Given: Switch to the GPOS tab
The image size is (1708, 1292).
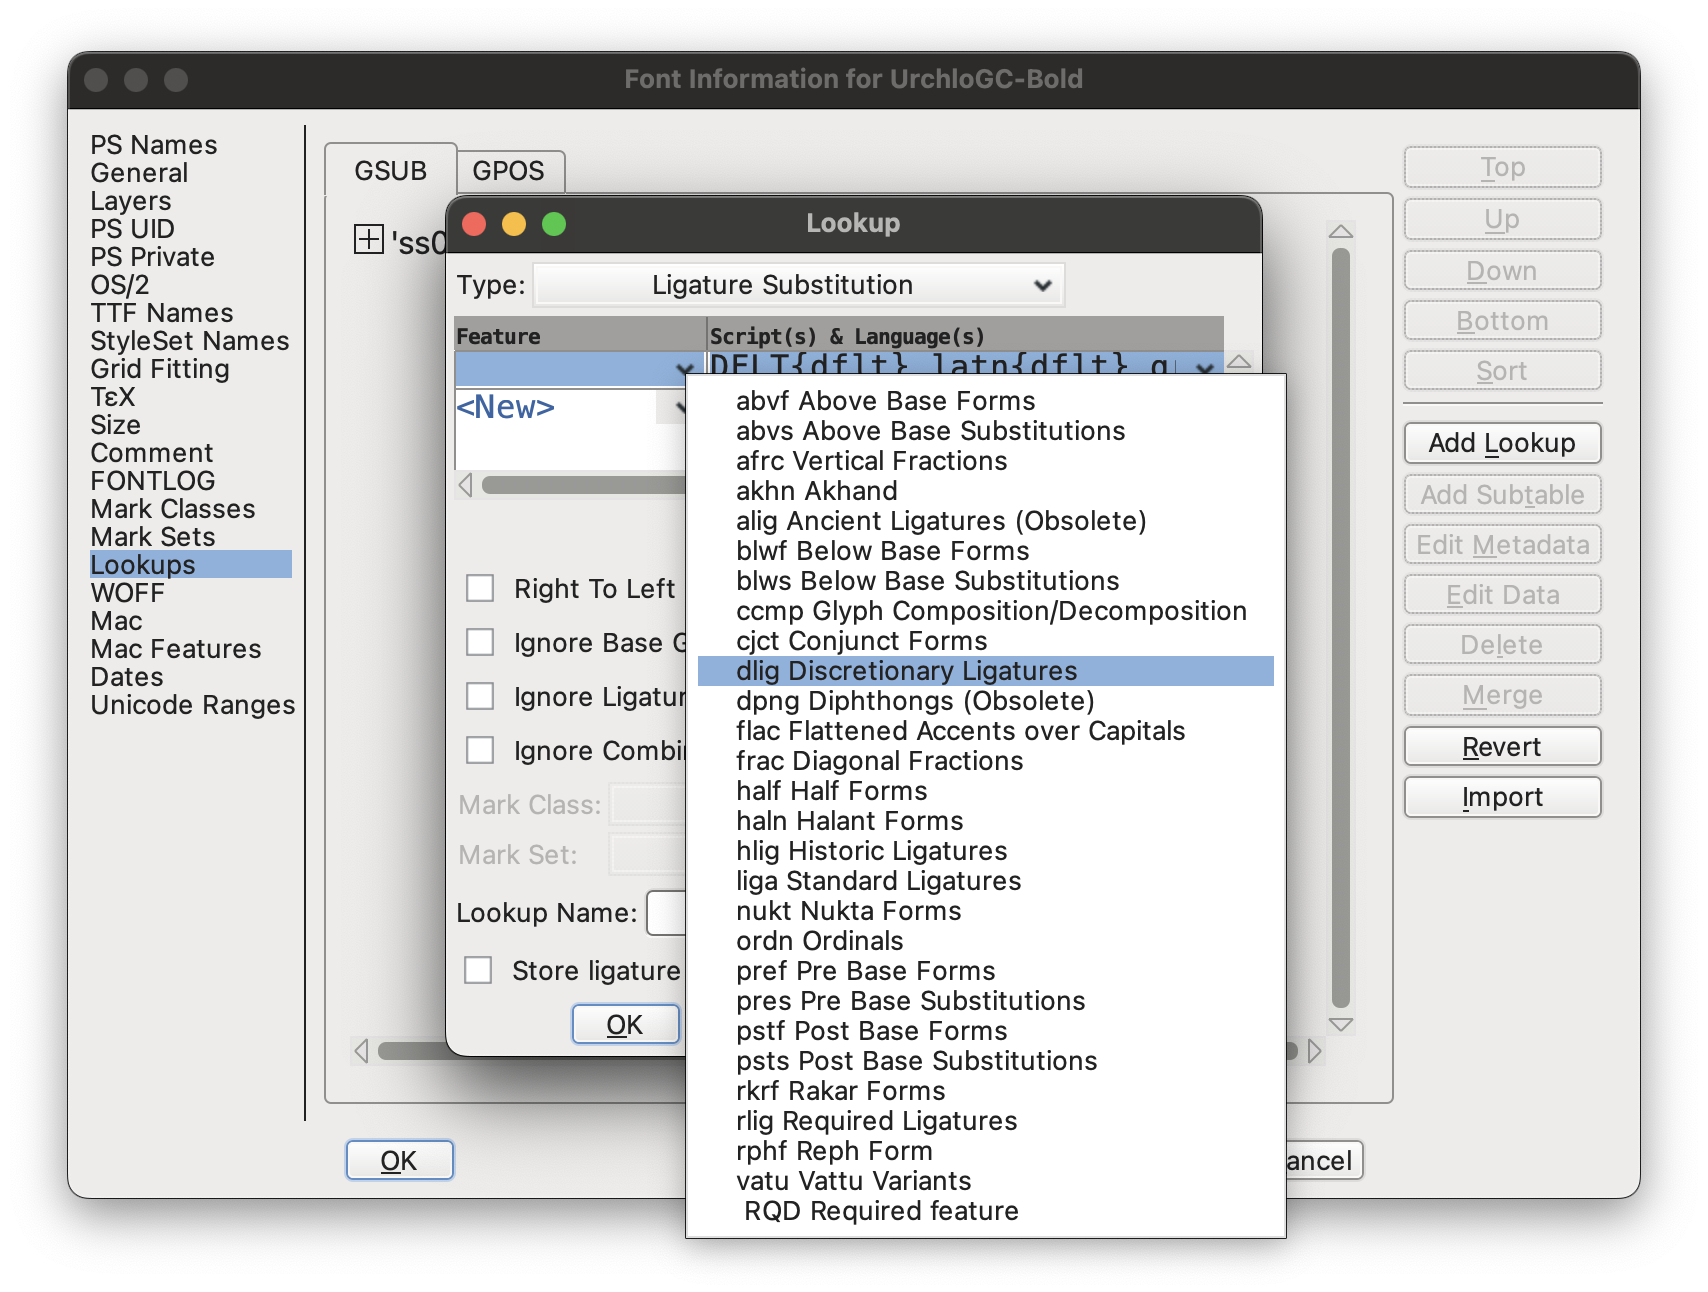Looking at the screenshot, I should click(510, 171).
